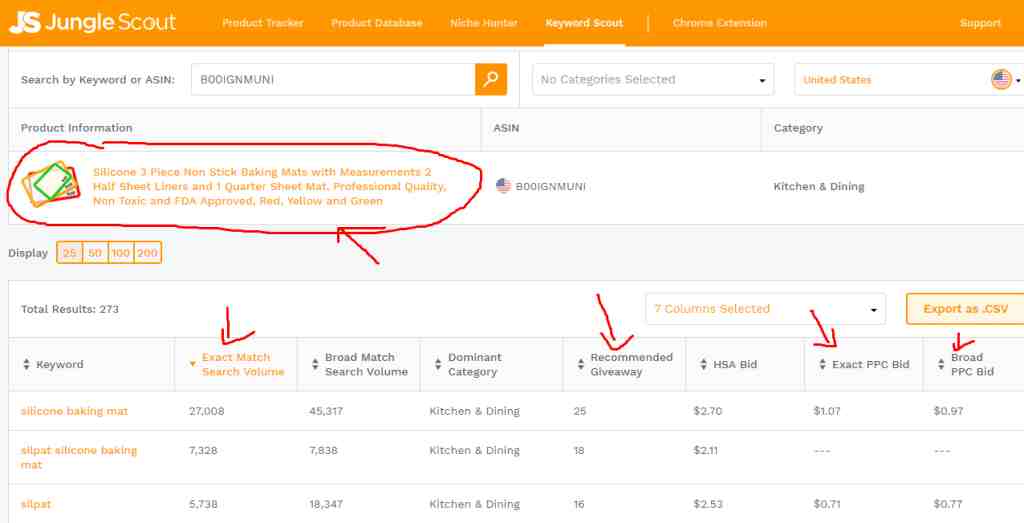Screen dimensions: 1024x523
Task: Click Export as .CSV button
Action: (965, 309)
